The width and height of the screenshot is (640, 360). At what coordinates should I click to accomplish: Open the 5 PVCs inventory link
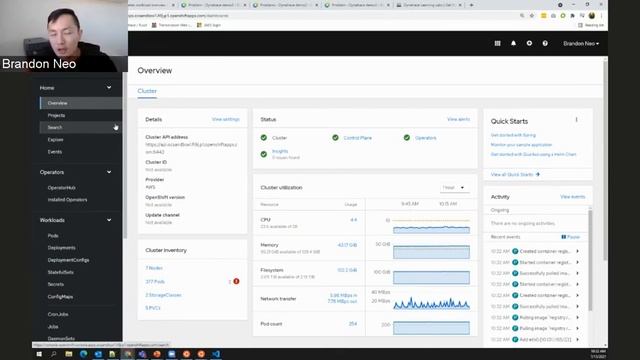(x=153, y=308)
